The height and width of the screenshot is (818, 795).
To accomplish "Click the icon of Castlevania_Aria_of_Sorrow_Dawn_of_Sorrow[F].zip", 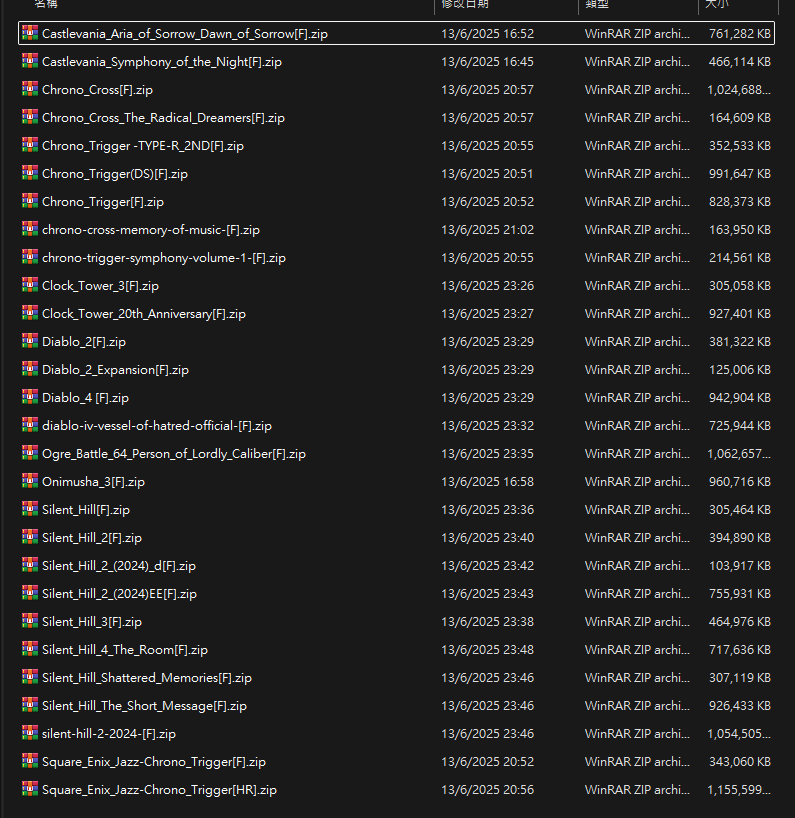I will pos(30,33).
